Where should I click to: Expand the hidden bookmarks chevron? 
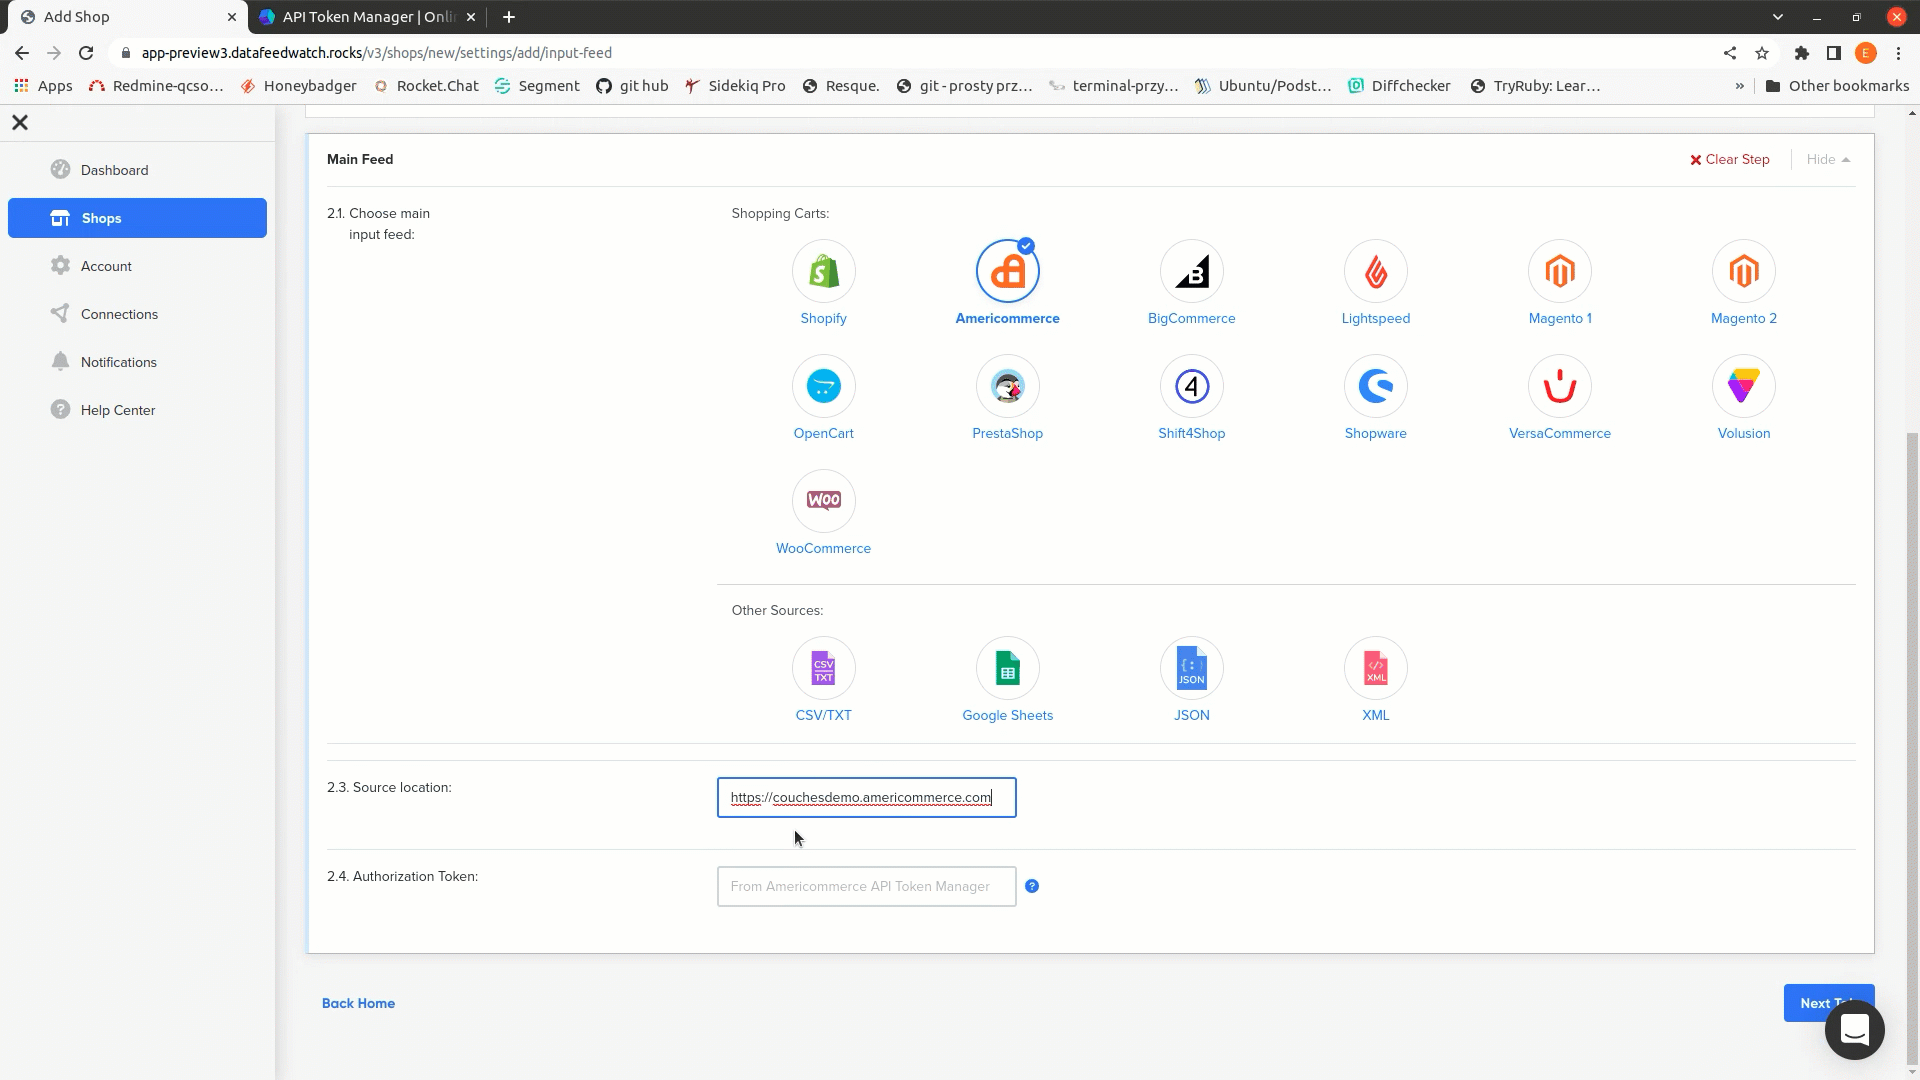pos(1739,86)
